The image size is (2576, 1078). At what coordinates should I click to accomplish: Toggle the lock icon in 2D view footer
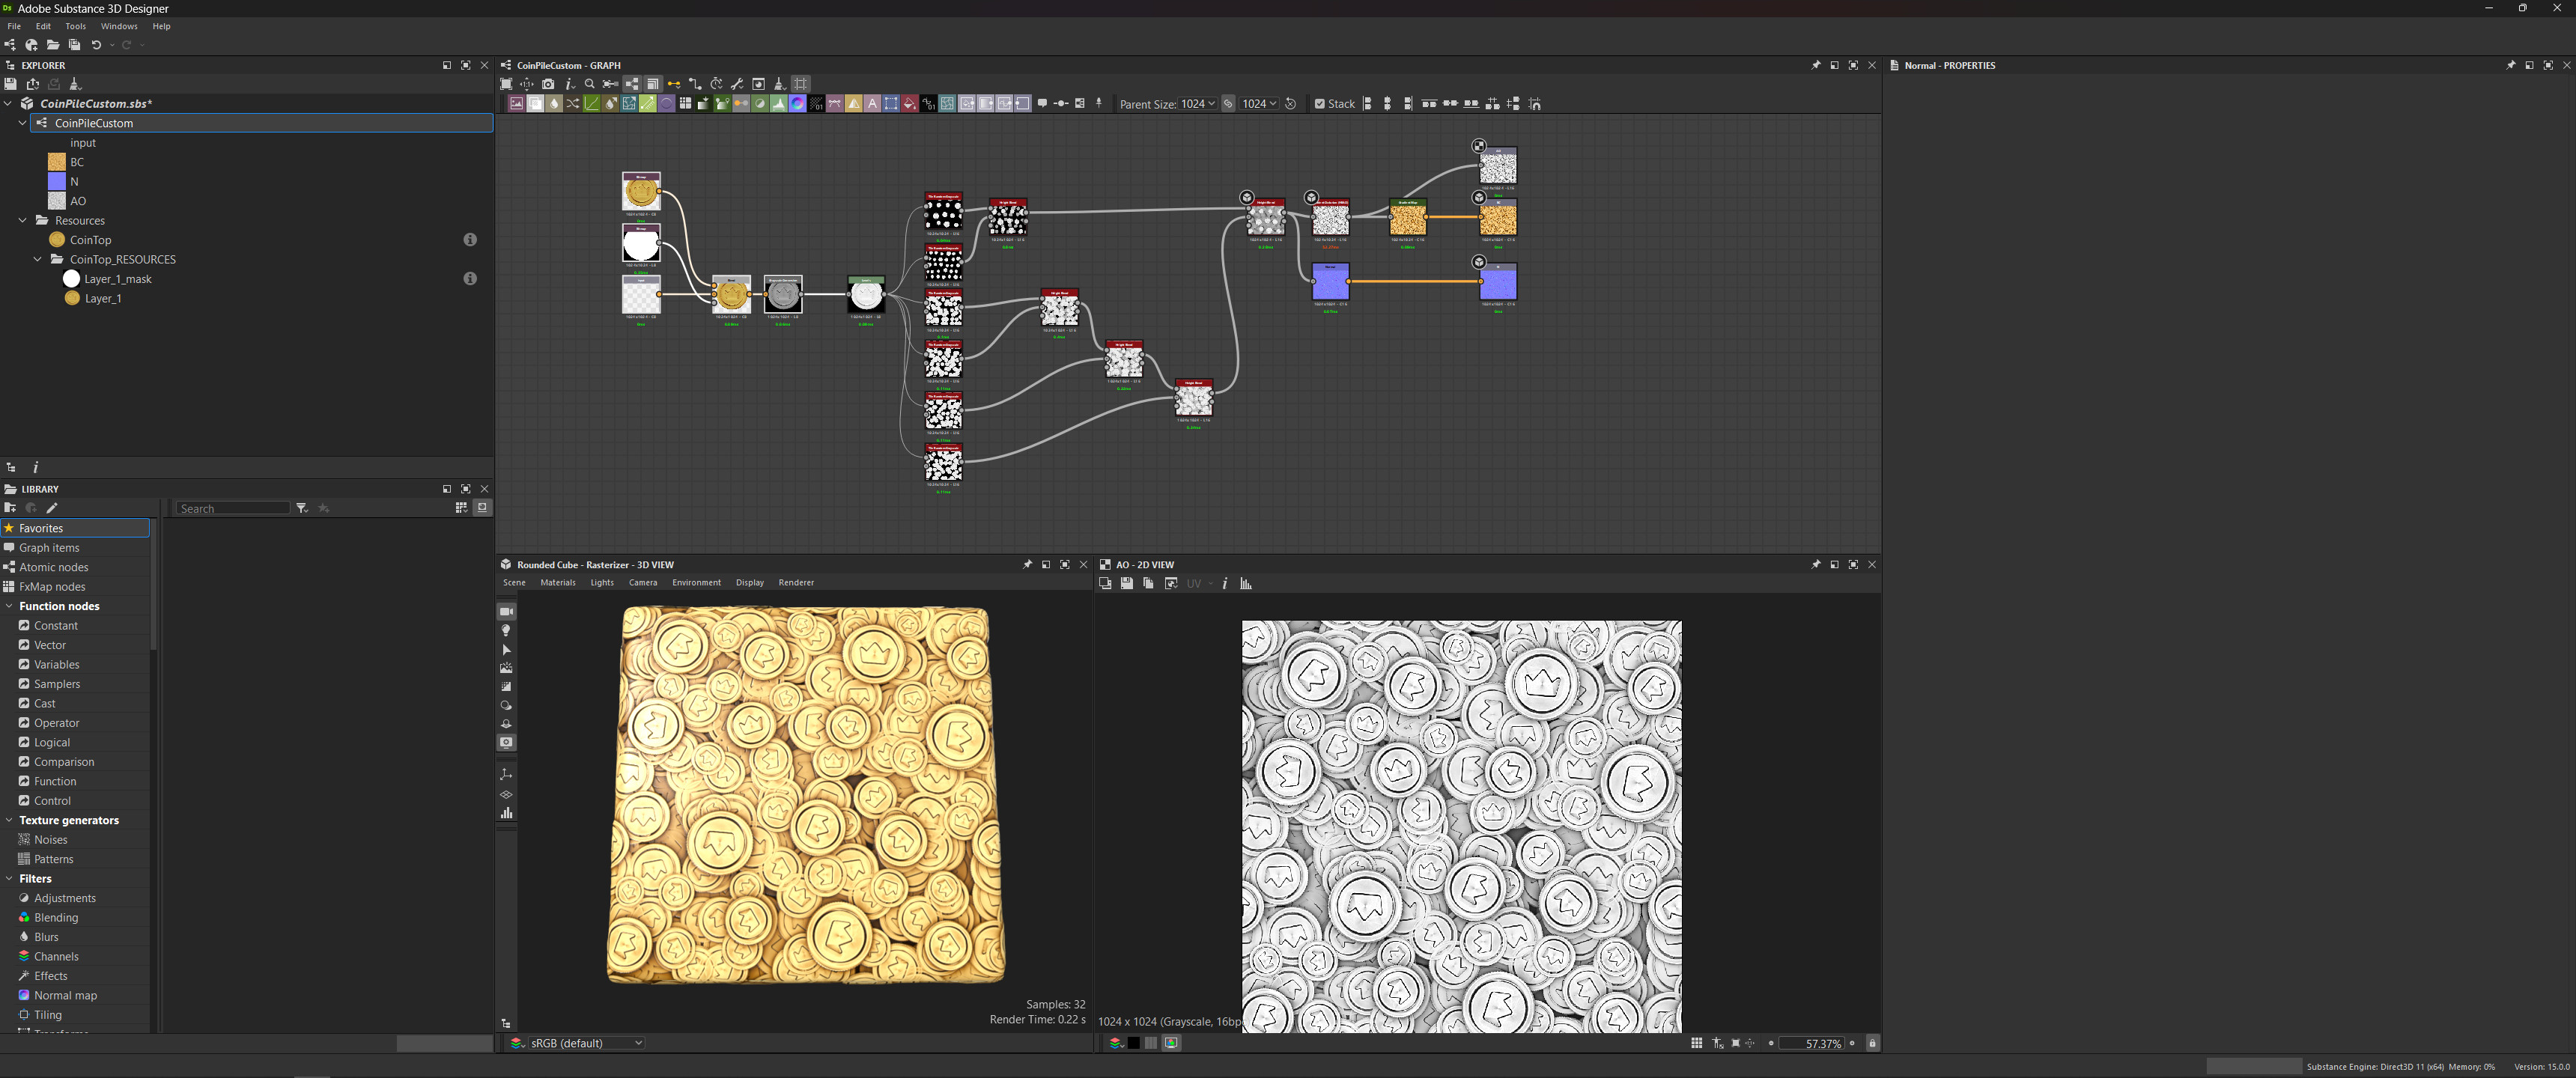(1872, 1043)
